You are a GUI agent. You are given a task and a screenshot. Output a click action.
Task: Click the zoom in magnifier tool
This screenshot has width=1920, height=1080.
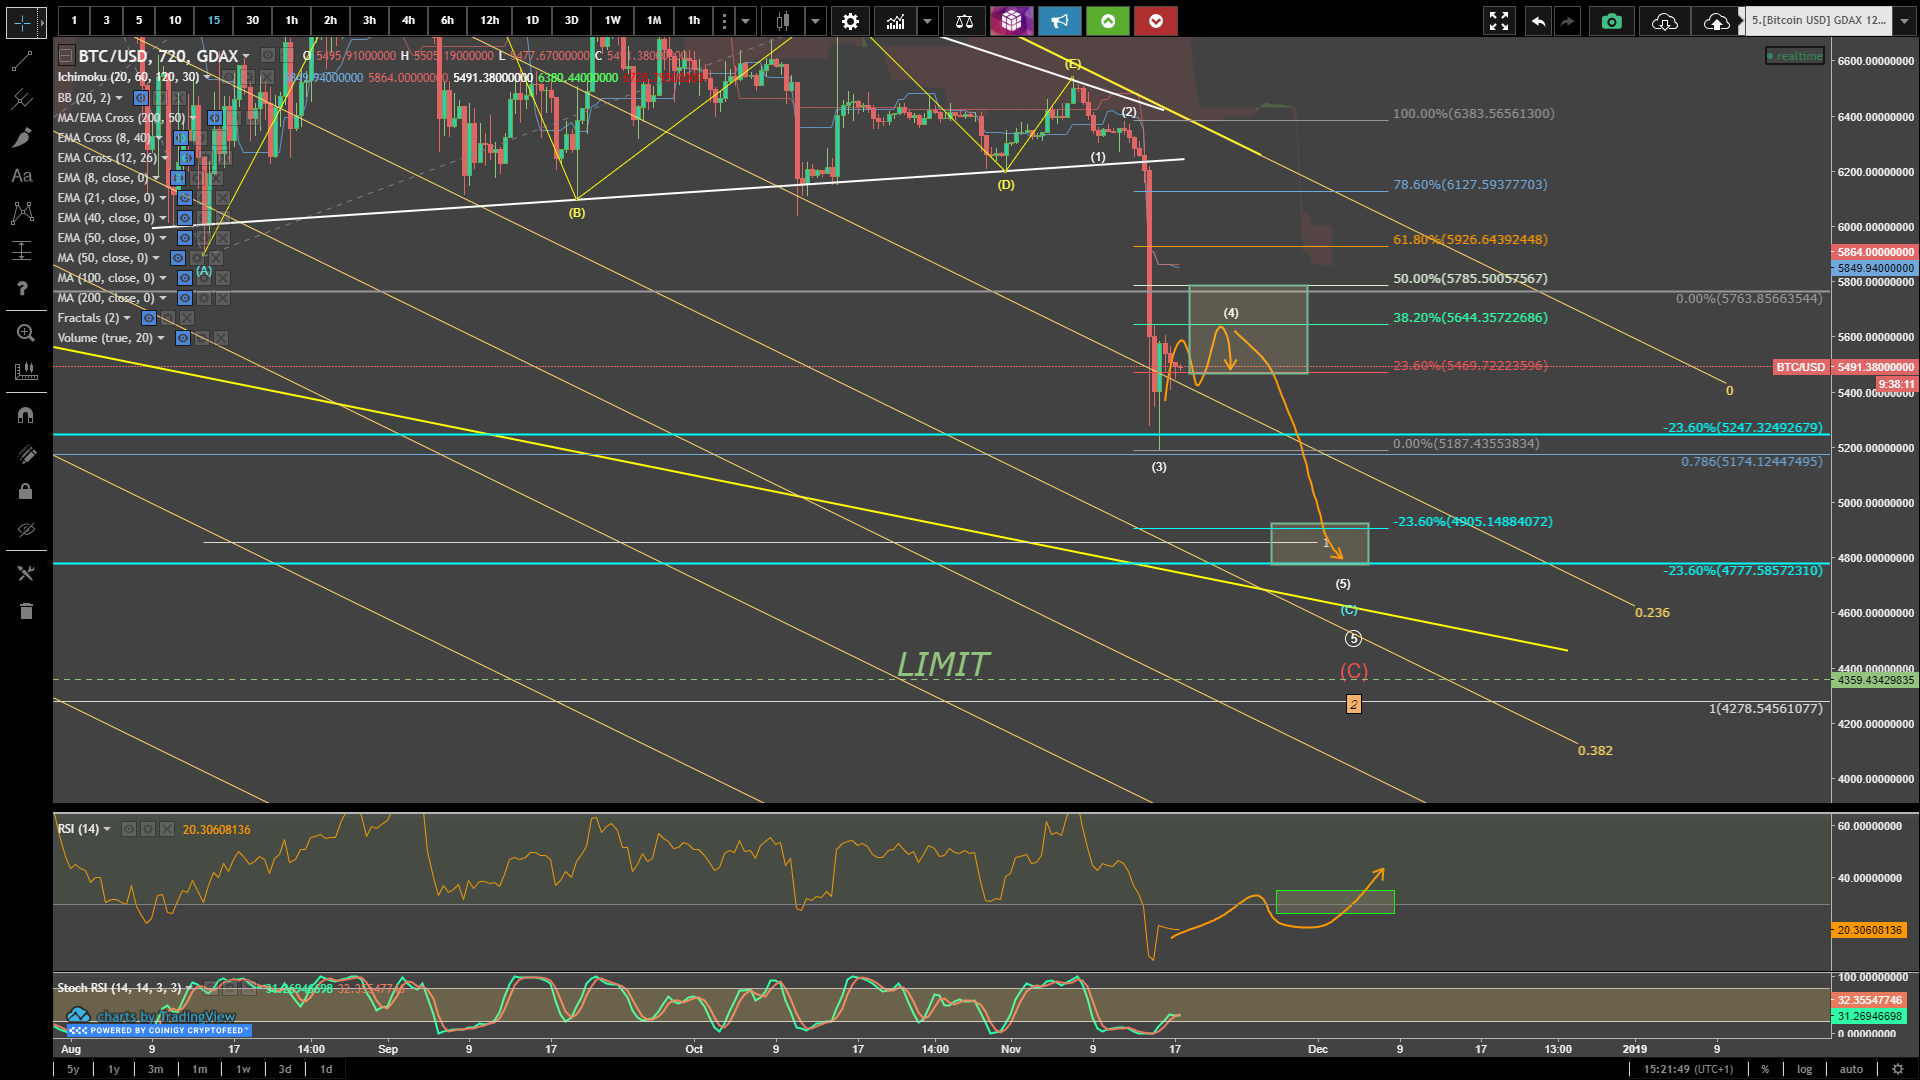(26, 333)
